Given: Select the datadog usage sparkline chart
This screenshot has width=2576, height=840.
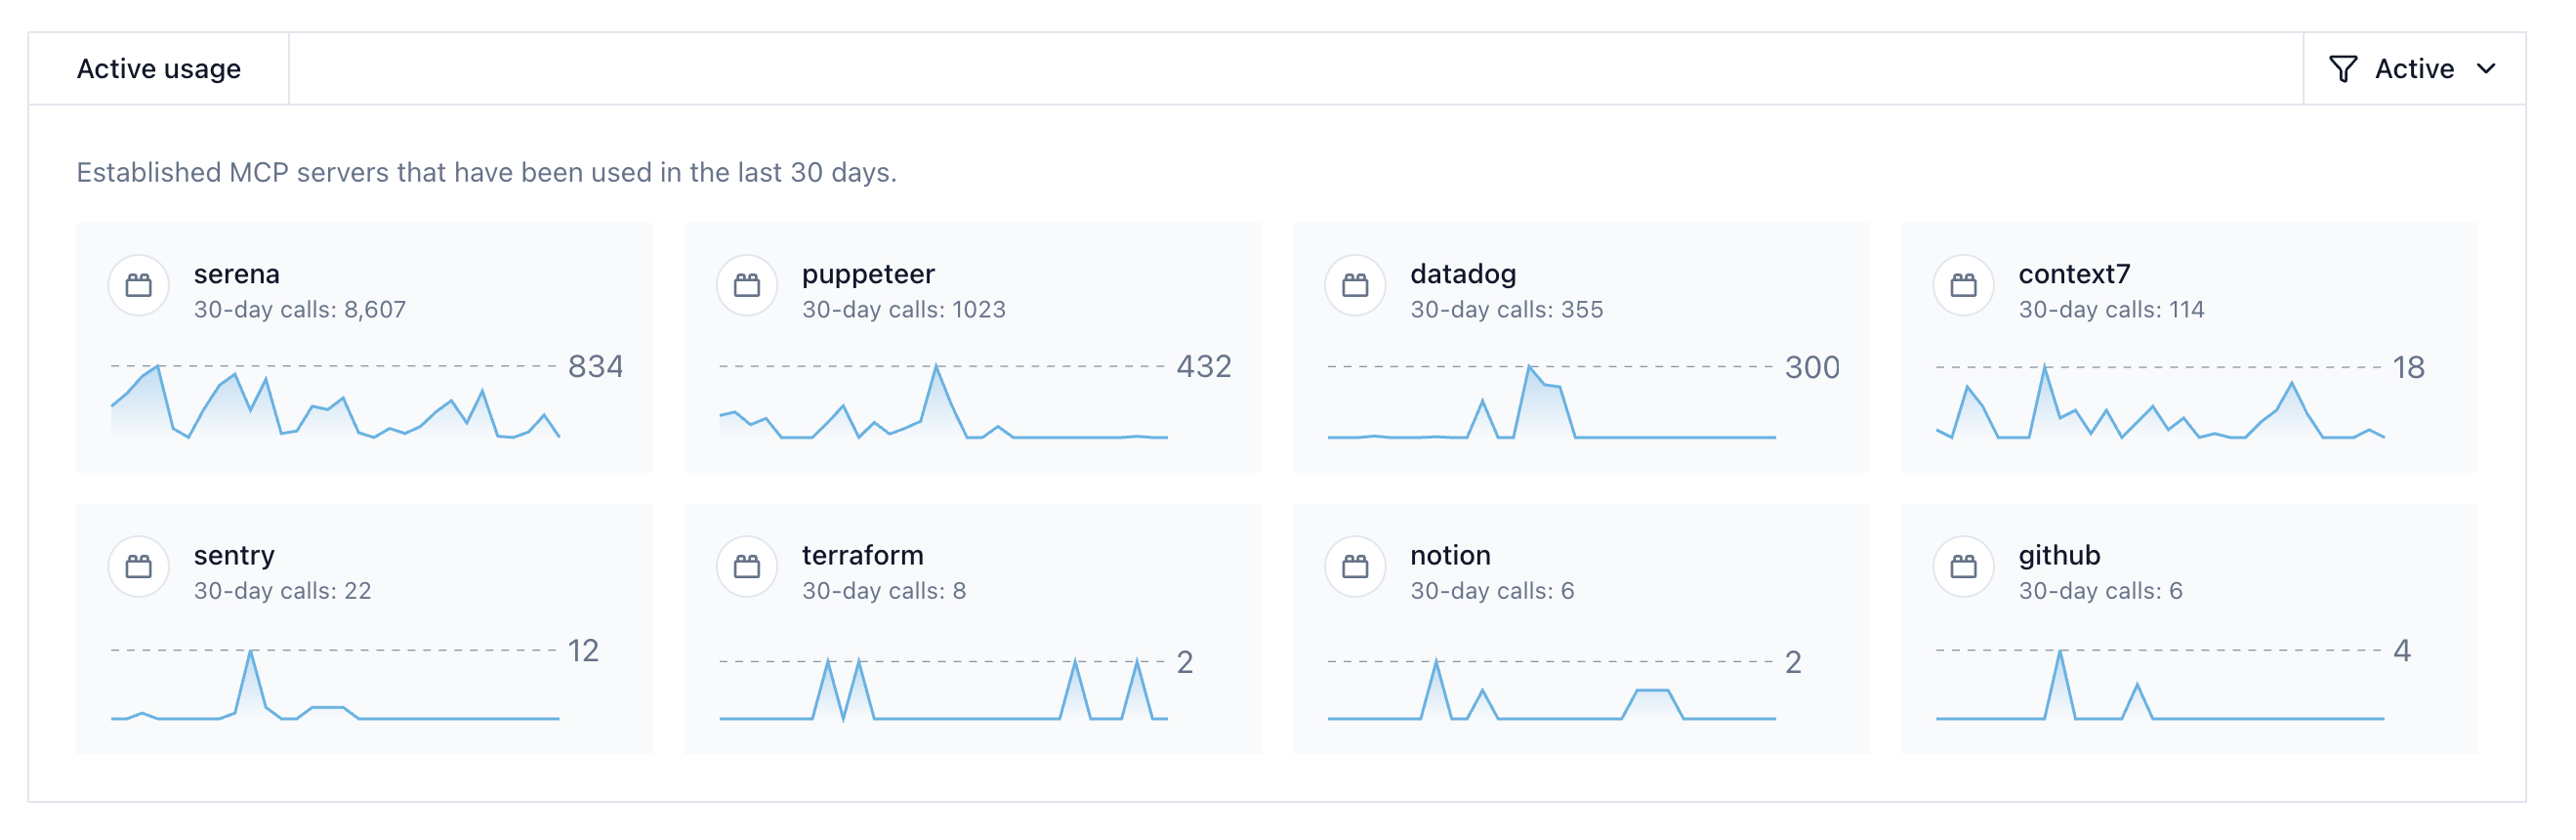Looking at the screenshot, I should (x=1550, y=405).
